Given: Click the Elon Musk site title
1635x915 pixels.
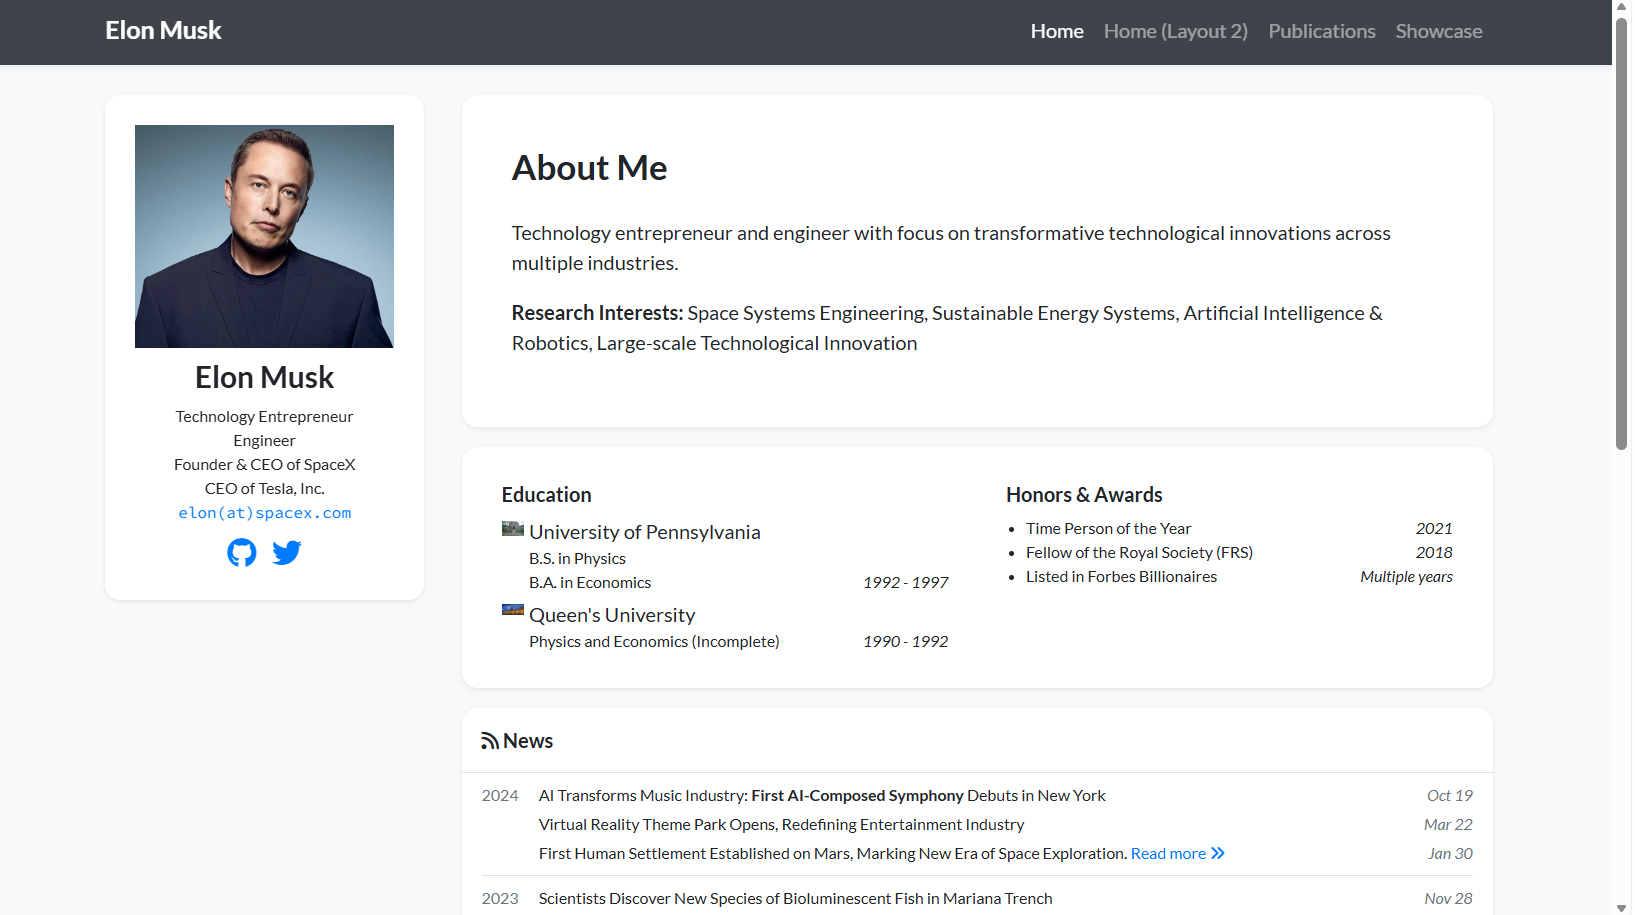Looking at the screenshot, I should click(x=163, y=31).
